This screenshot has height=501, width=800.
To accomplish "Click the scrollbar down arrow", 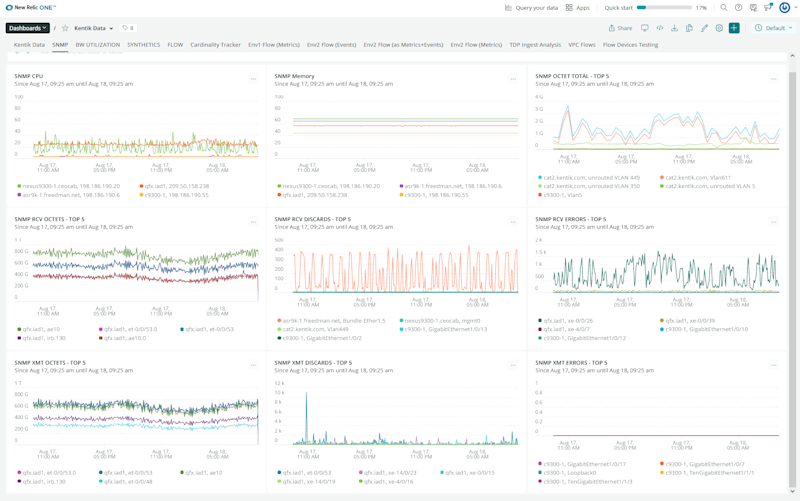I will 792,491.
